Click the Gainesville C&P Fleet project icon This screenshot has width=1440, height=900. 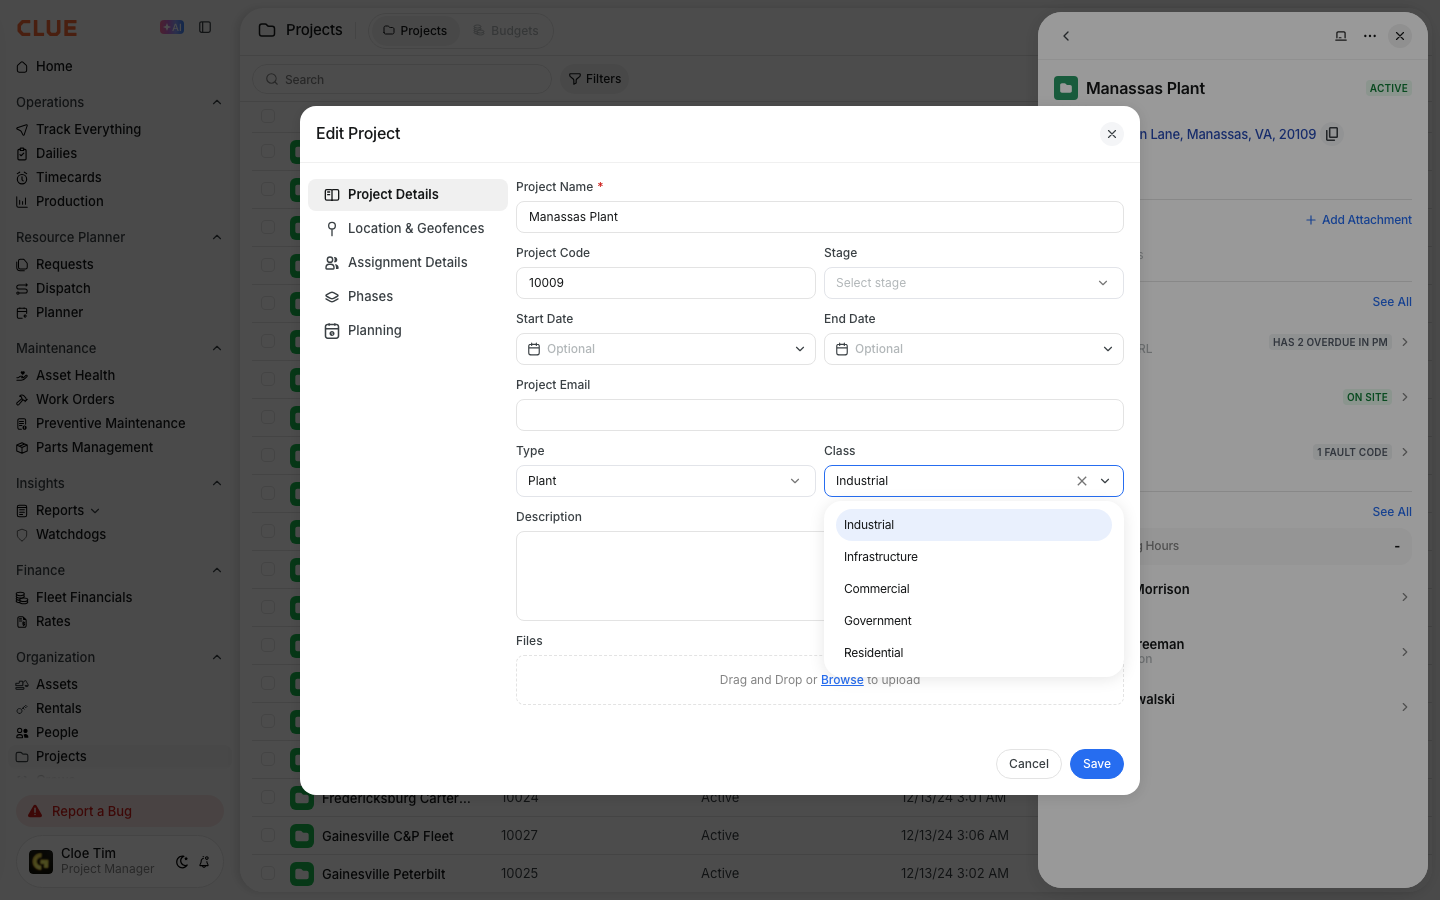click(x=301, y=836)
